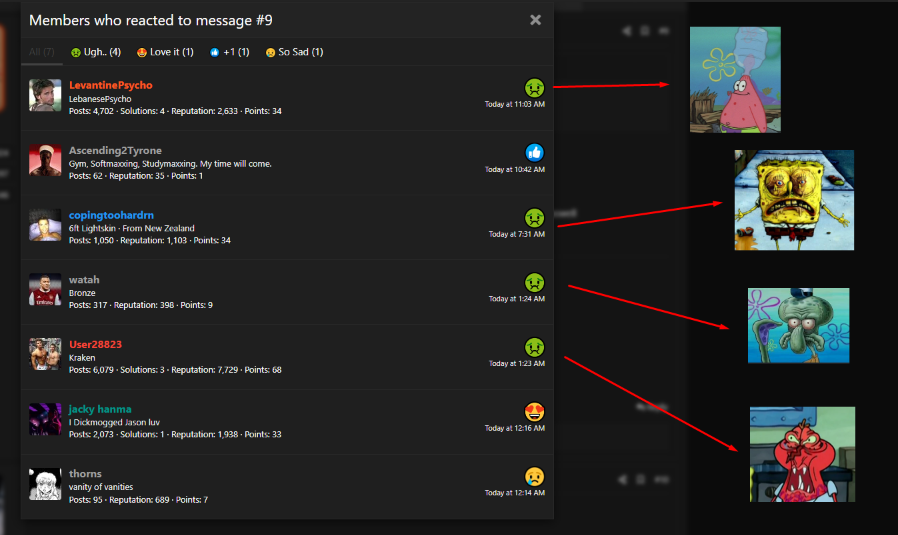Click the 'Today at 12:14 AM' timestamp
The height and width of the screenshot is (535, 898).
coord(515,493)
